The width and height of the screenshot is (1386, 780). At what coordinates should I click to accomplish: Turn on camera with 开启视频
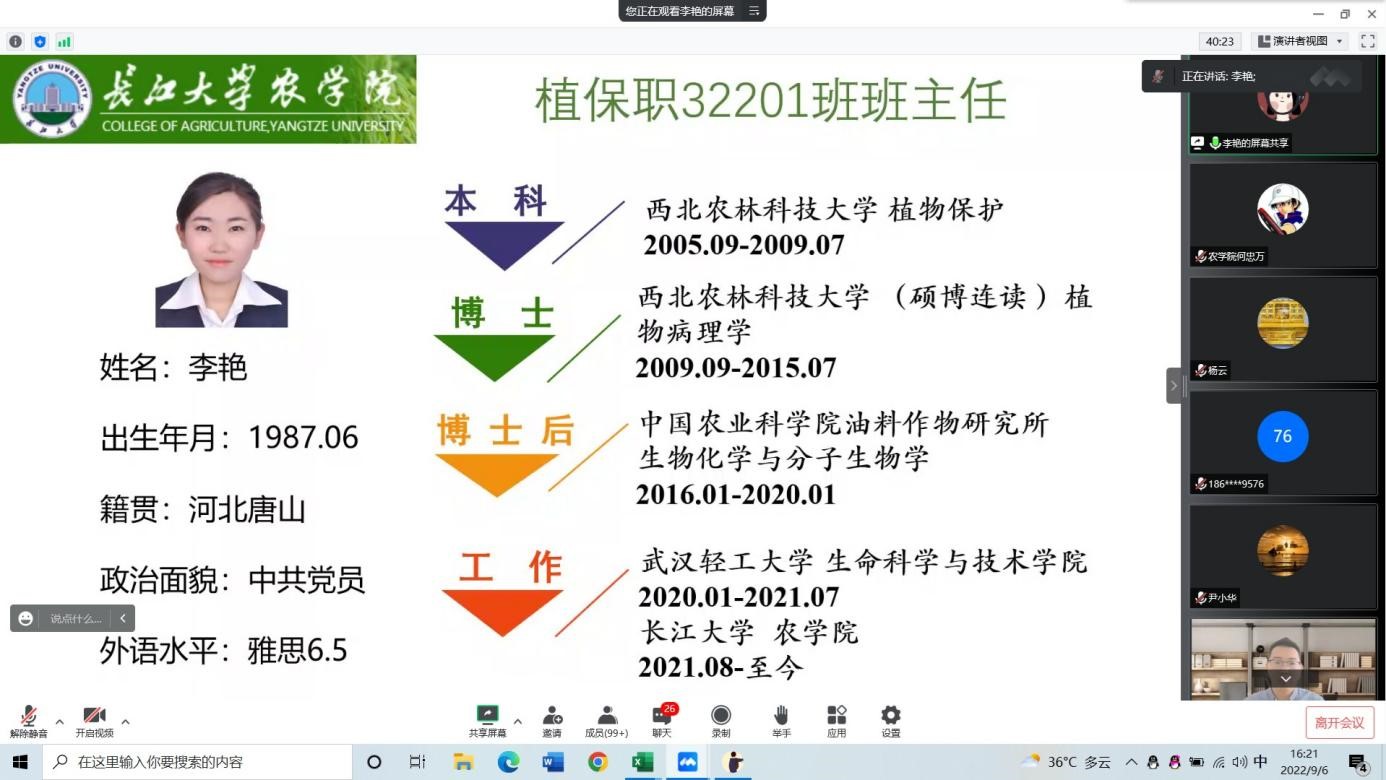click(x=94, y=716)
